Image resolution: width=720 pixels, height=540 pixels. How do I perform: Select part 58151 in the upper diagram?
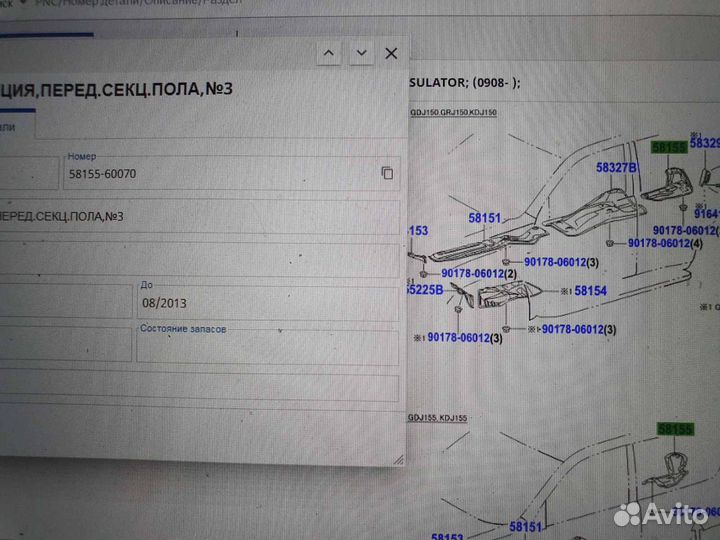point(485,215)
